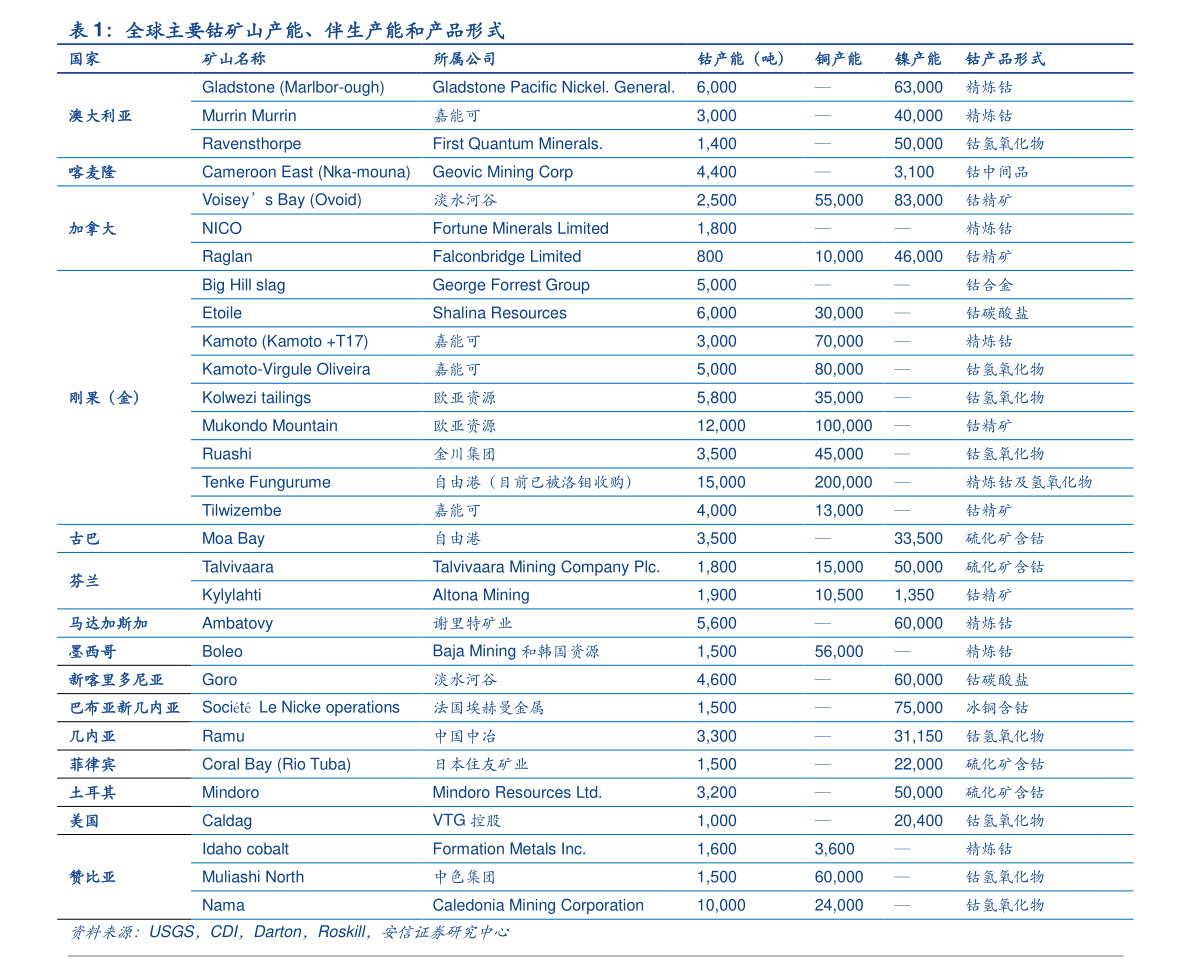Select the country cell "马达加斯加"
Screen dimensions: 1191x960
click(108, 624)
